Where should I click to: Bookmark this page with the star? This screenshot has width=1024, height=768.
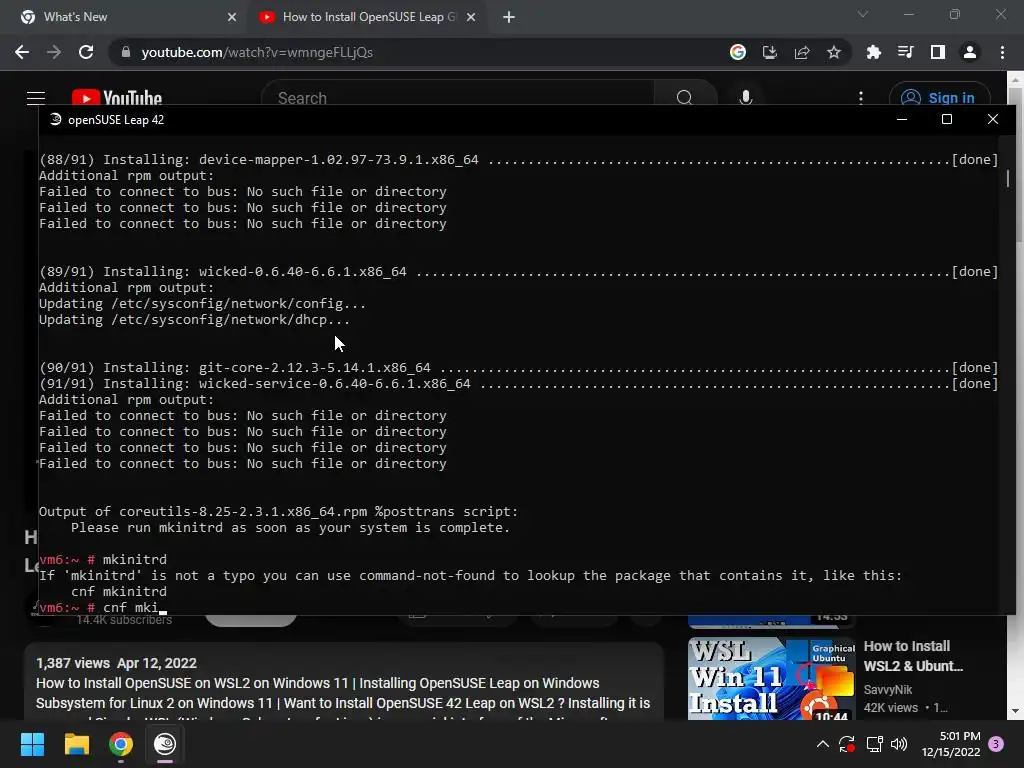[x=834, y=52]
